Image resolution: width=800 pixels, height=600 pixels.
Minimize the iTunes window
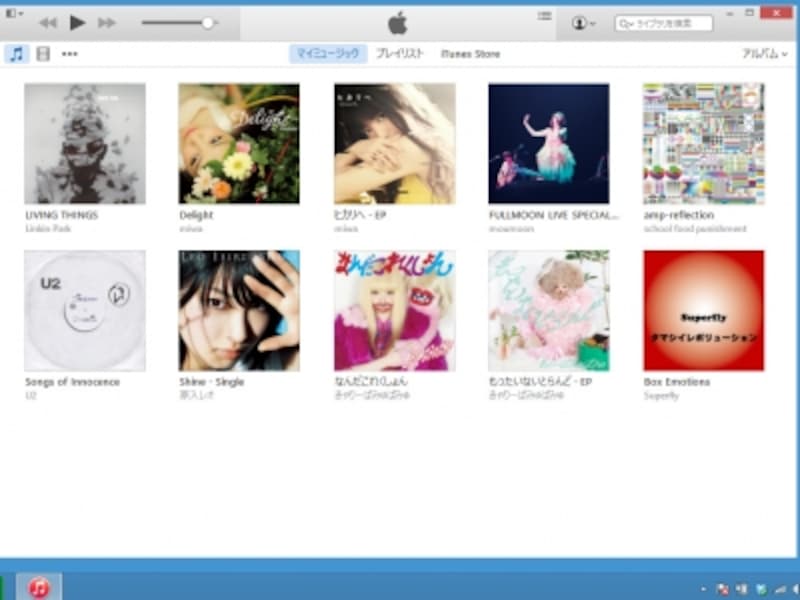pyautogui.click(x=730, y=14)
